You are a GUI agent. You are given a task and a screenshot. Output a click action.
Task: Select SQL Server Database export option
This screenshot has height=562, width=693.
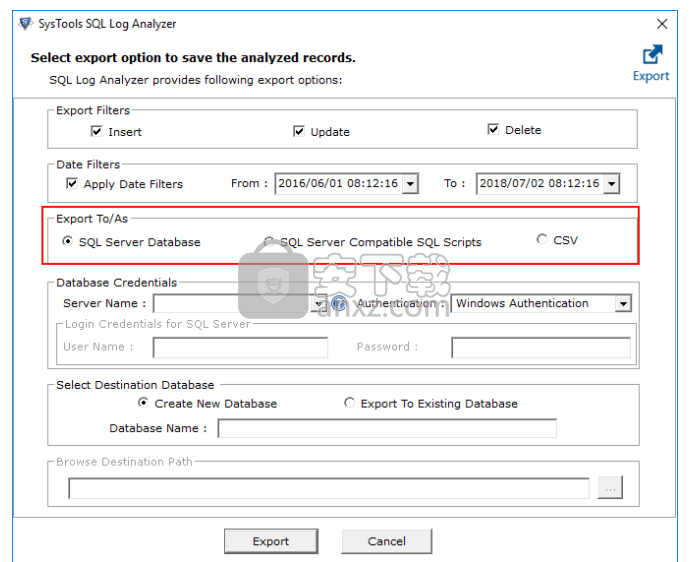pyautogui.click(x=67, y=241)
